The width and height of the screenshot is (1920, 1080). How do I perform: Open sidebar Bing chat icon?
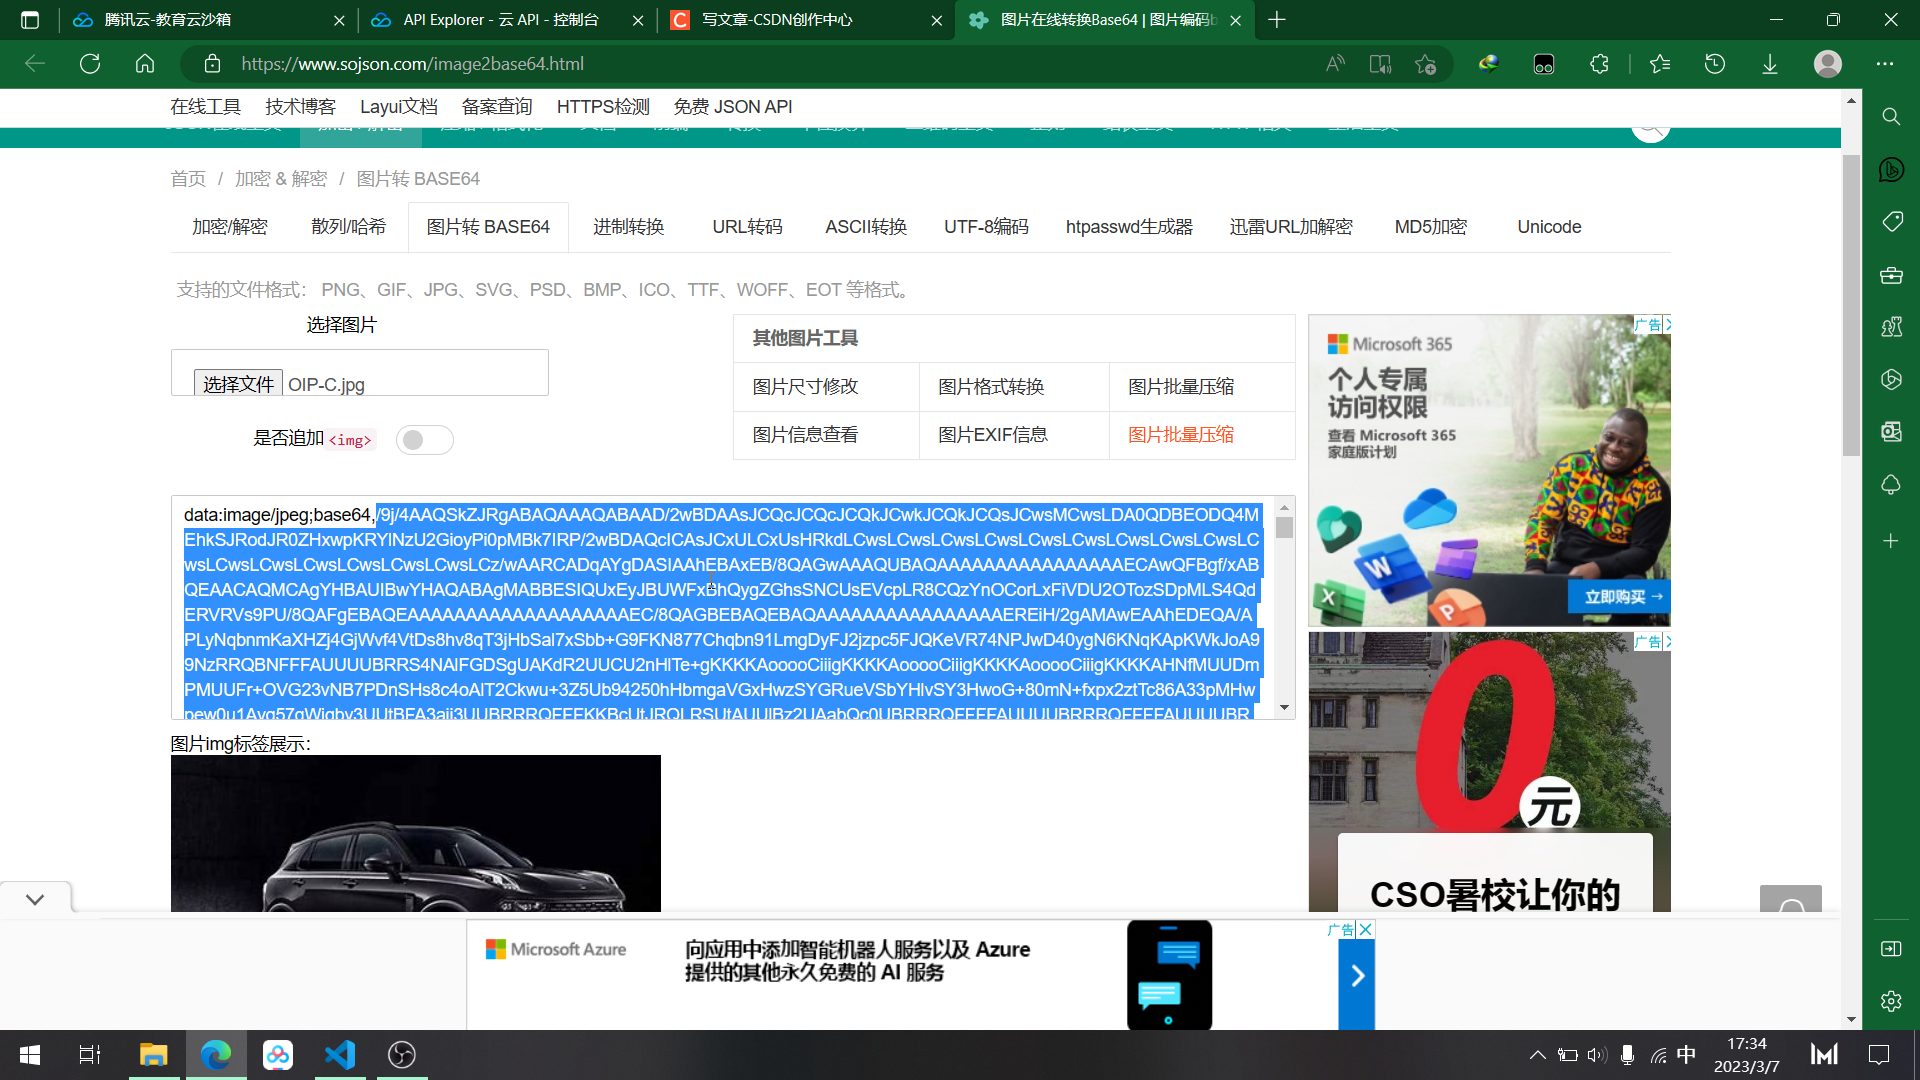pyautogui.click(x=1891, y=169)
